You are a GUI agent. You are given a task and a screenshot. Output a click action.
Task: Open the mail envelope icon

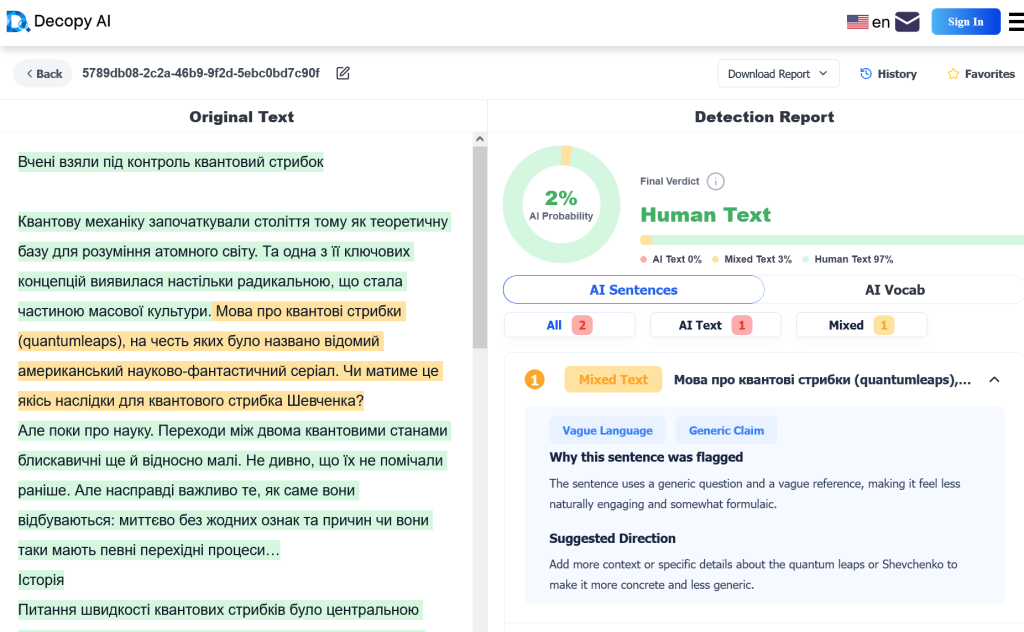point(907,22)
